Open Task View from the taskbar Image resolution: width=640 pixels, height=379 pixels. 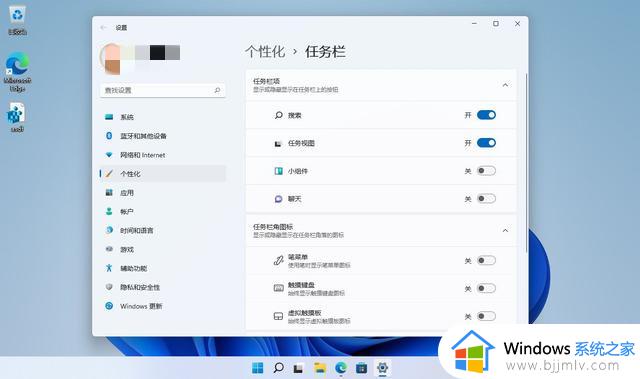tap(298, 368)
